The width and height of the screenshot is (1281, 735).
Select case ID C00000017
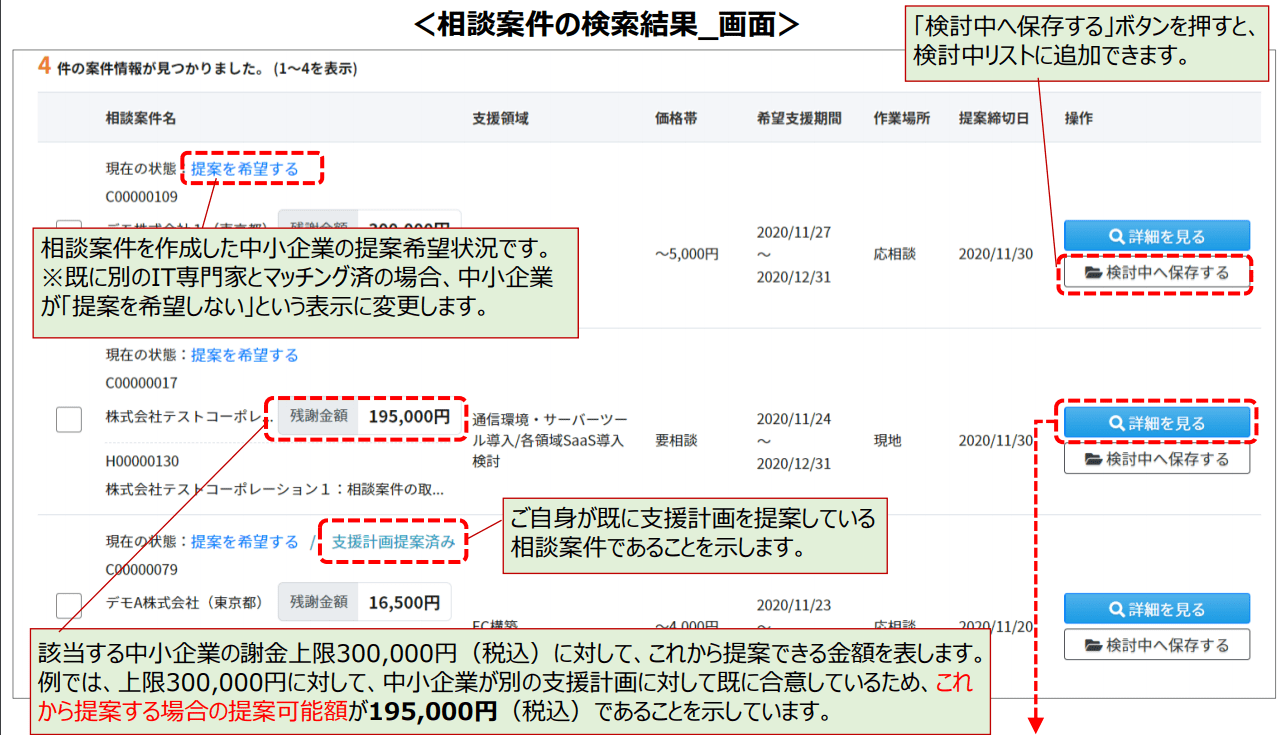(x=142, y=382)
